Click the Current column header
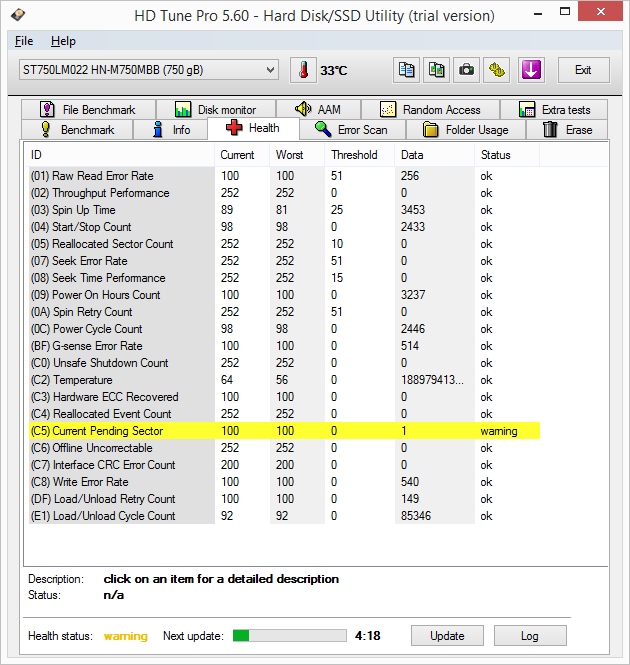The height and width of the screenshot is (665, 630). coord(242,155)
